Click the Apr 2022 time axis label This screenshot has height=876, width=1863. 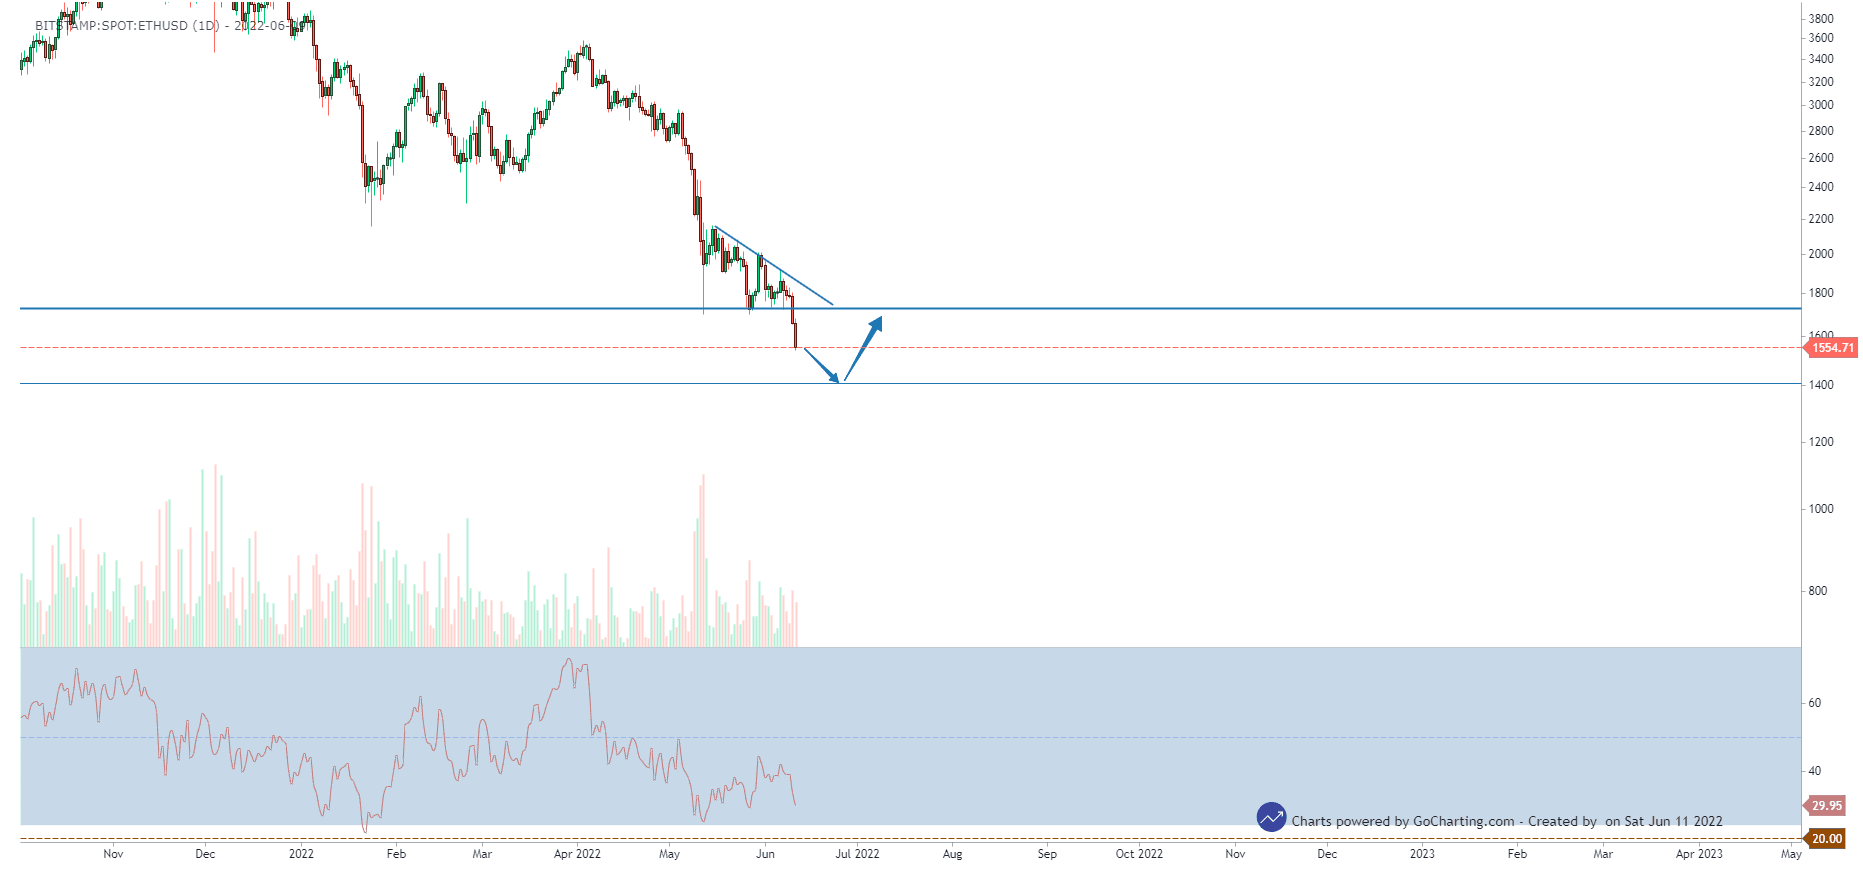coord(577,854)
